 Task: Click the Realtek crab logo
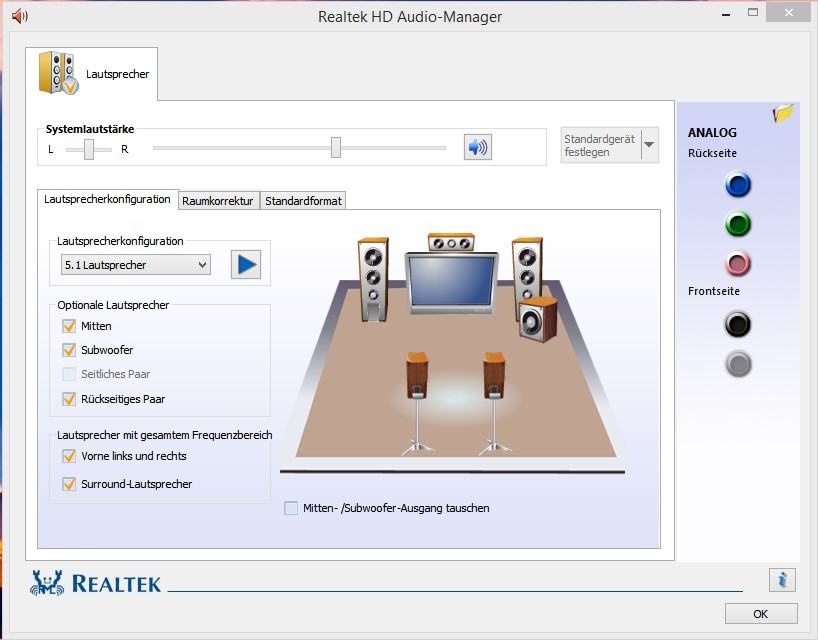tap(47, 583)
